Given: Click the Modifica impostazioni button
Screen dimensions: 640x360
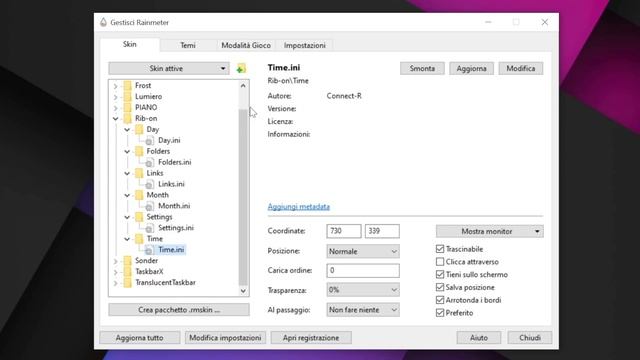Looking at the screenshot, I should [225, 338].
